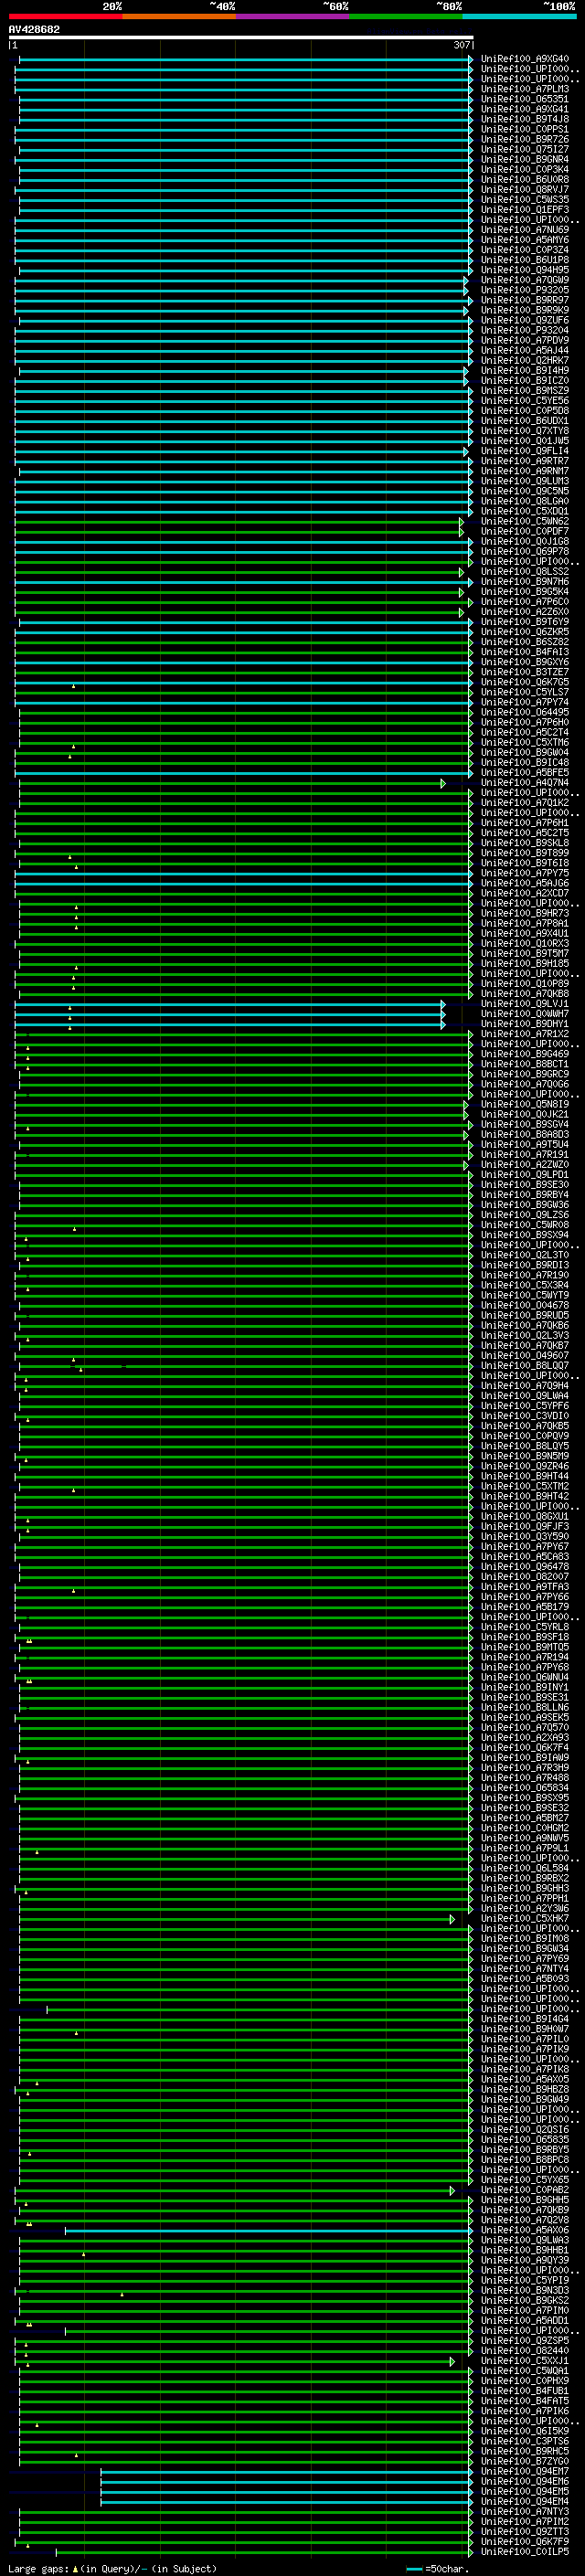585x2576 pixels.
Task: Click the UniRef100_Q94EM4 label
Action: 524,2501
